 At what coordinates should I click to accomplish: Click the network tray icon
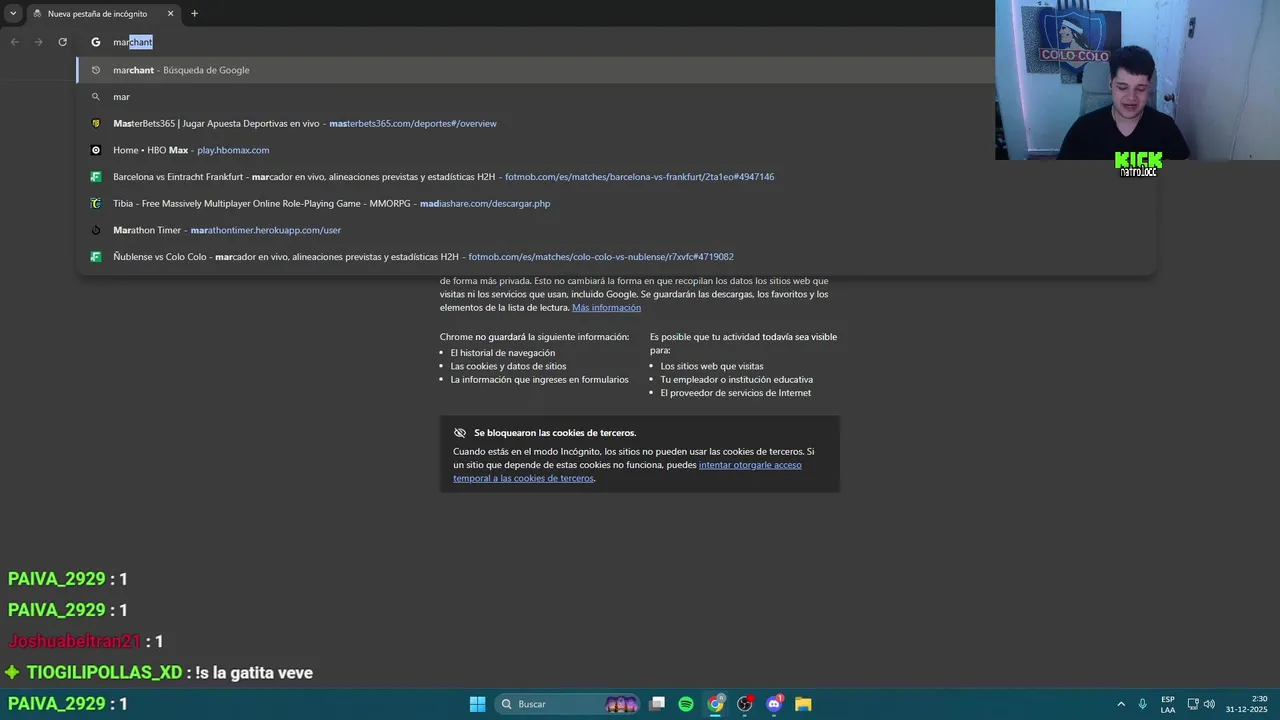[1193, 704]
